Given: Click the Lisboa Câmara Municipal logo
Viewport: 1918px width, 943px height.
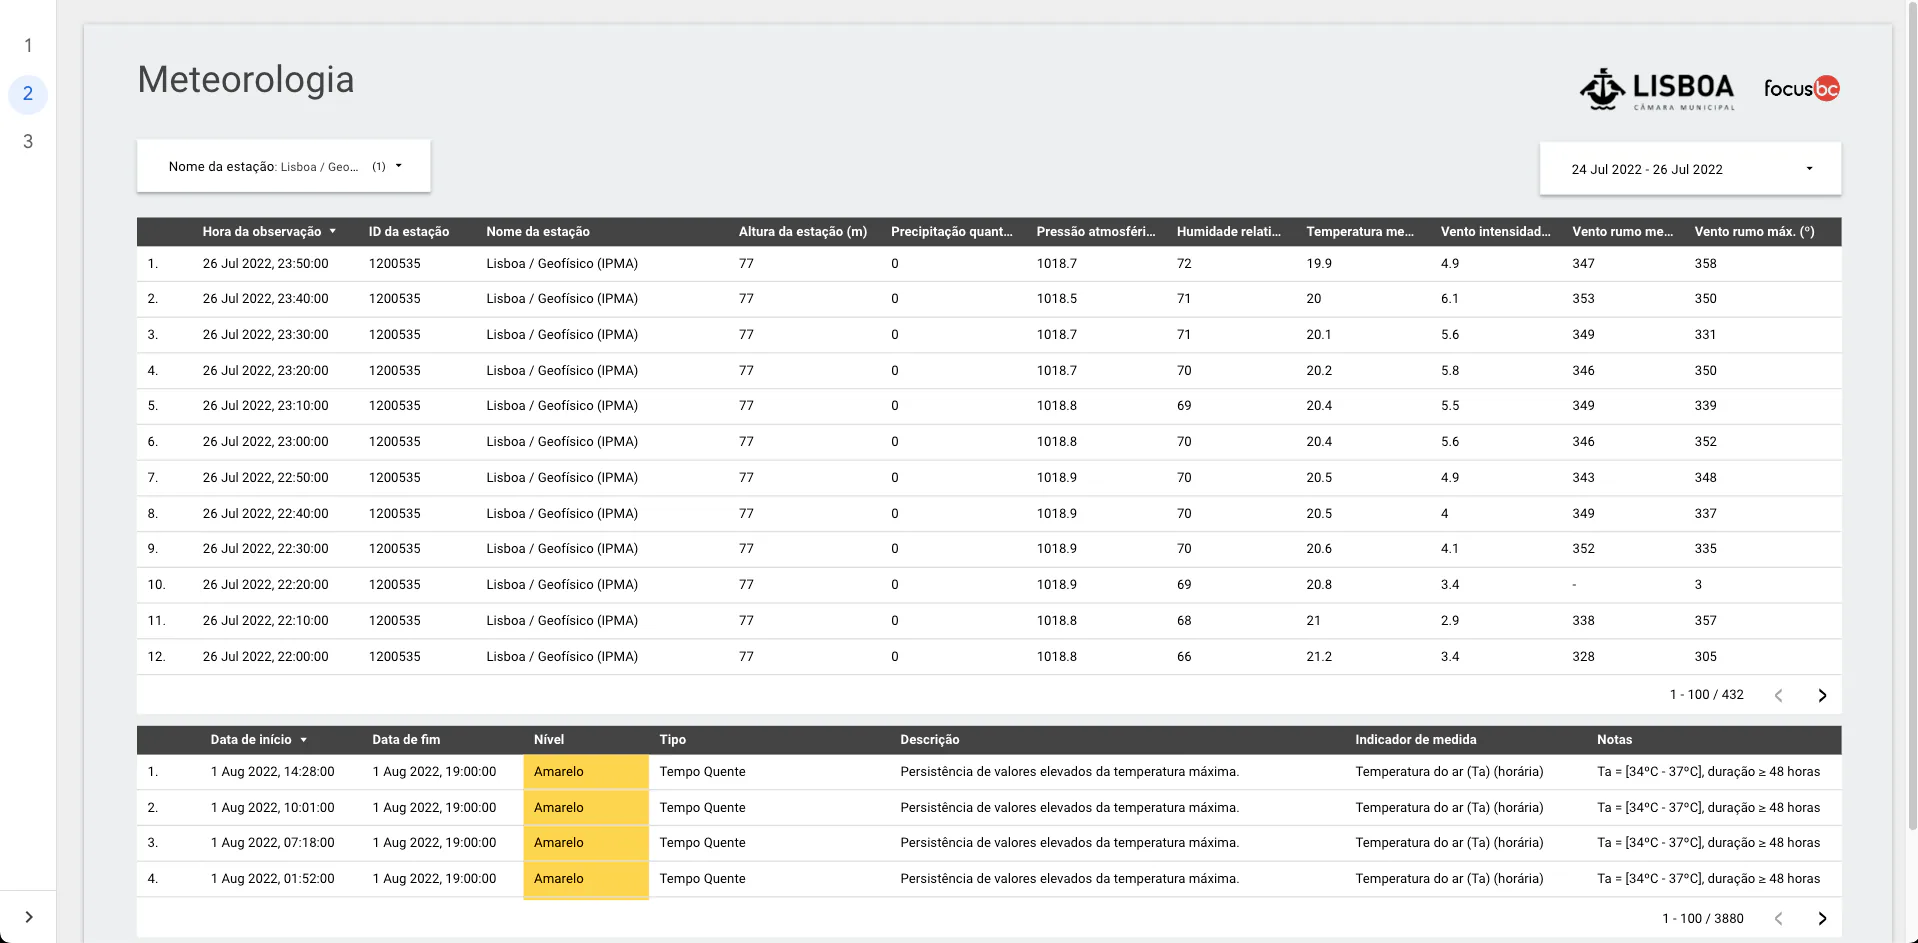Looking at the screenshot, I should click(x=1657, y=89).
